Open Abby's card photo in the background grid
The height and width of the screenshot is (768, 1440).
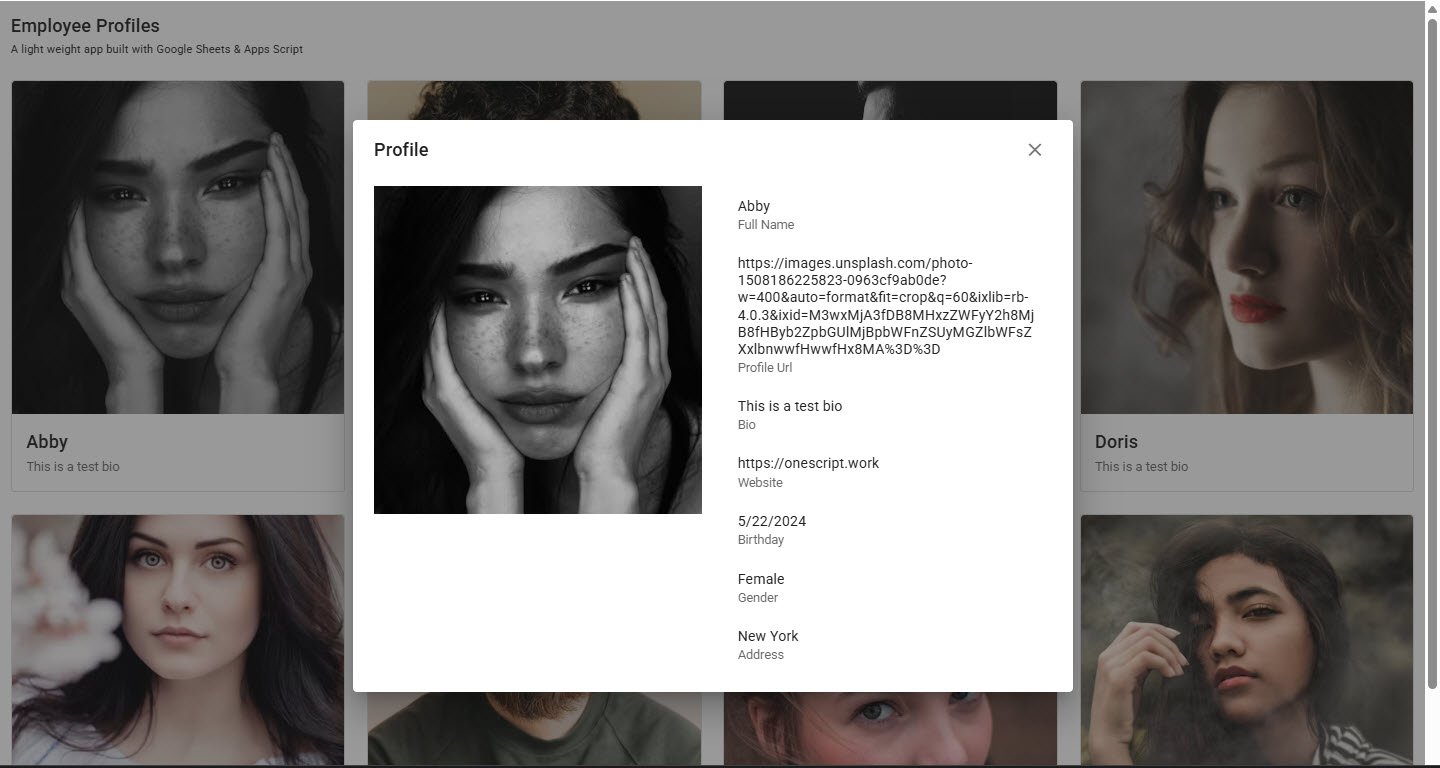(178, 247)
